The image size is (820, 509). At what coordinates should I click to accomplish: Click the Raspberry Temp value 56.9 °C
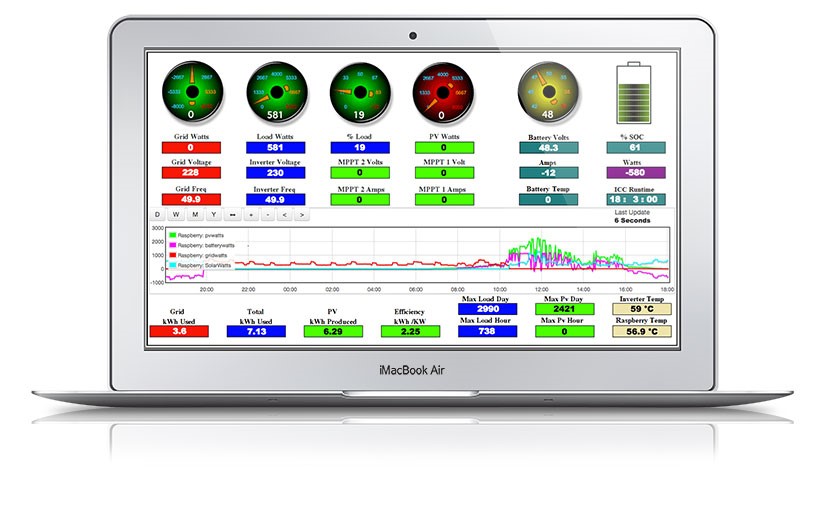click(642, 331)
